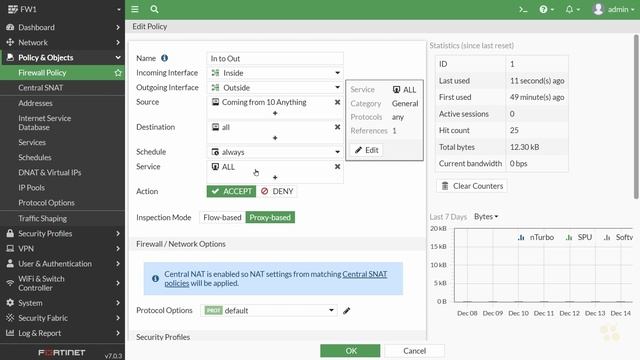Click Cancel to discard changes

point(414,351)
